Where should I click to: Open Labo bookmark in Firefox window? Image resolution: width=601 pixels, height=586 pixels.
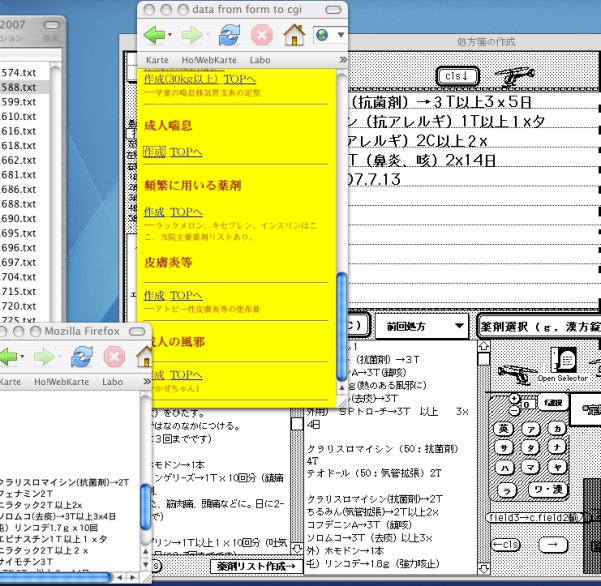pyautogui.click(x=112, y=382)
